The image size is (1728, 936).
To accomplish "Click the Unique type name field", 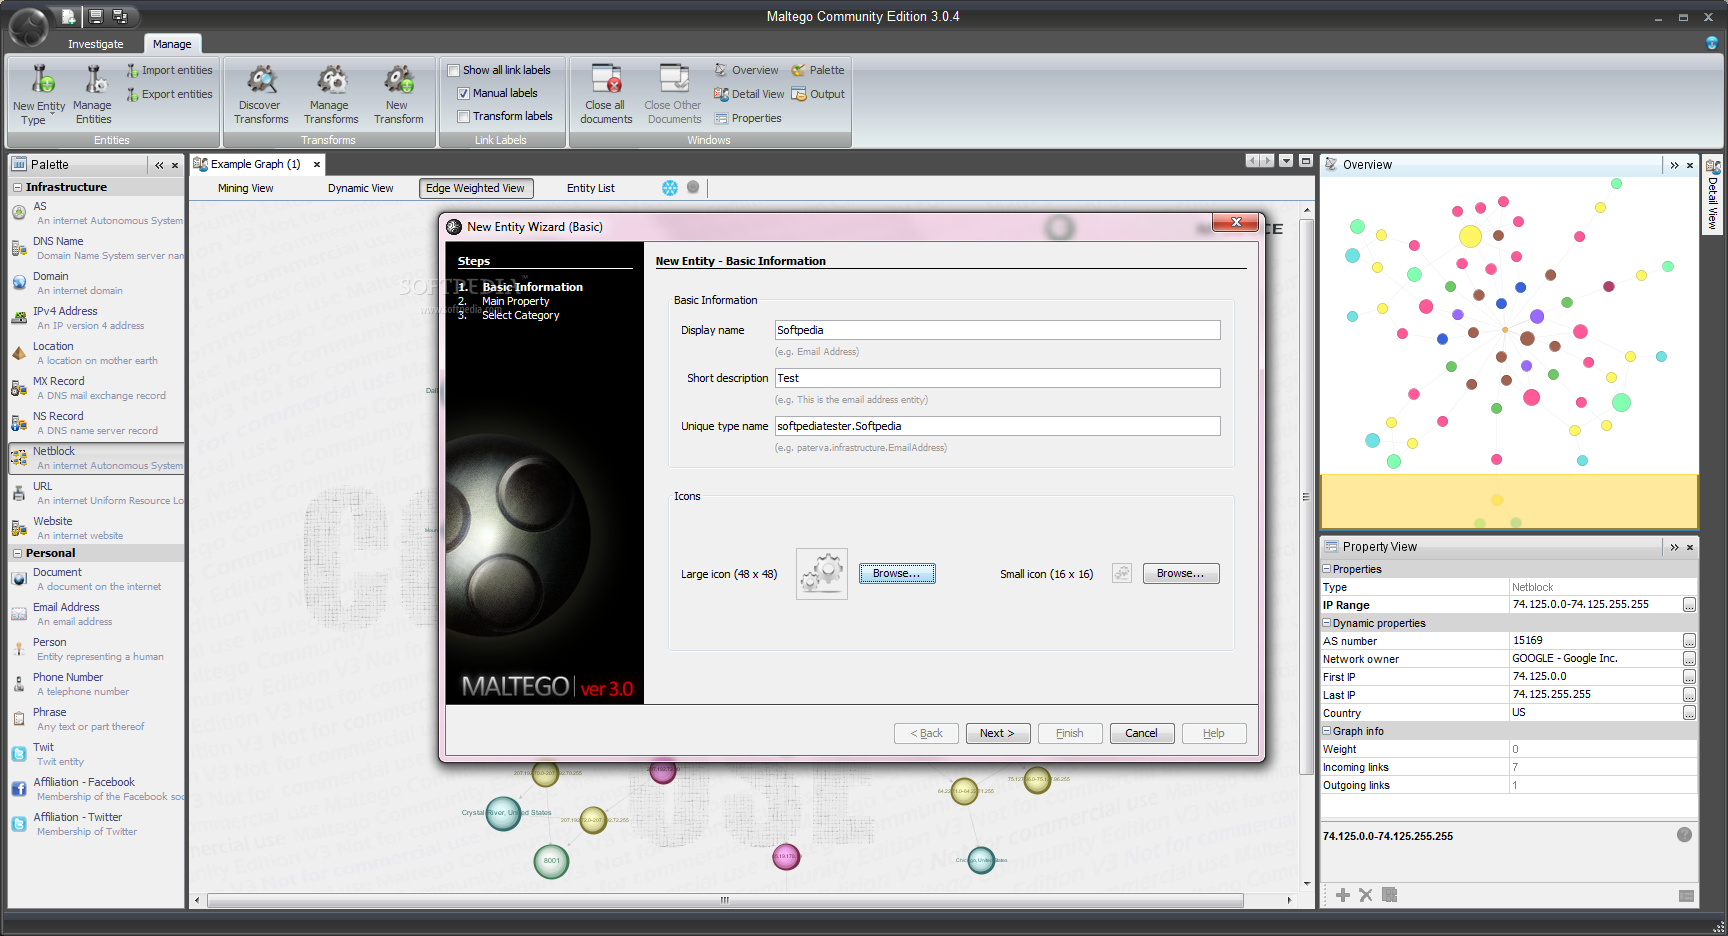I will point(998,426).
